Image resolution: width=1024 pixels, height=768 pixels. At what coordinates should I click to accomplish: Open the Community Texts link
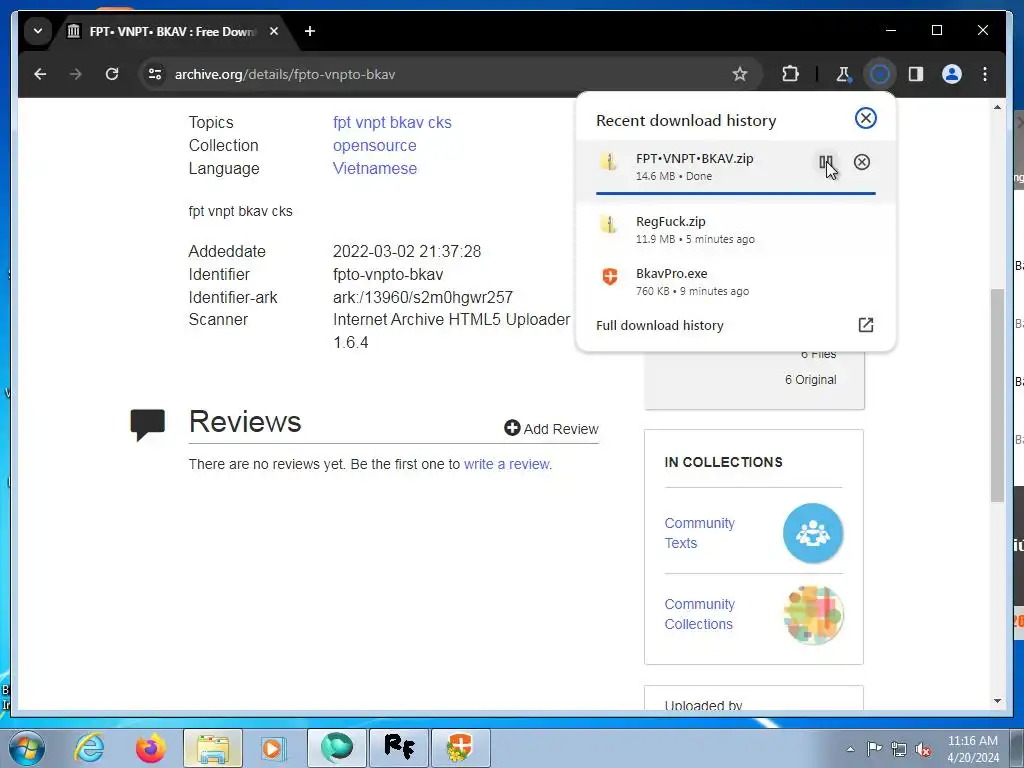pyautogui.click(x=699, y=533)
